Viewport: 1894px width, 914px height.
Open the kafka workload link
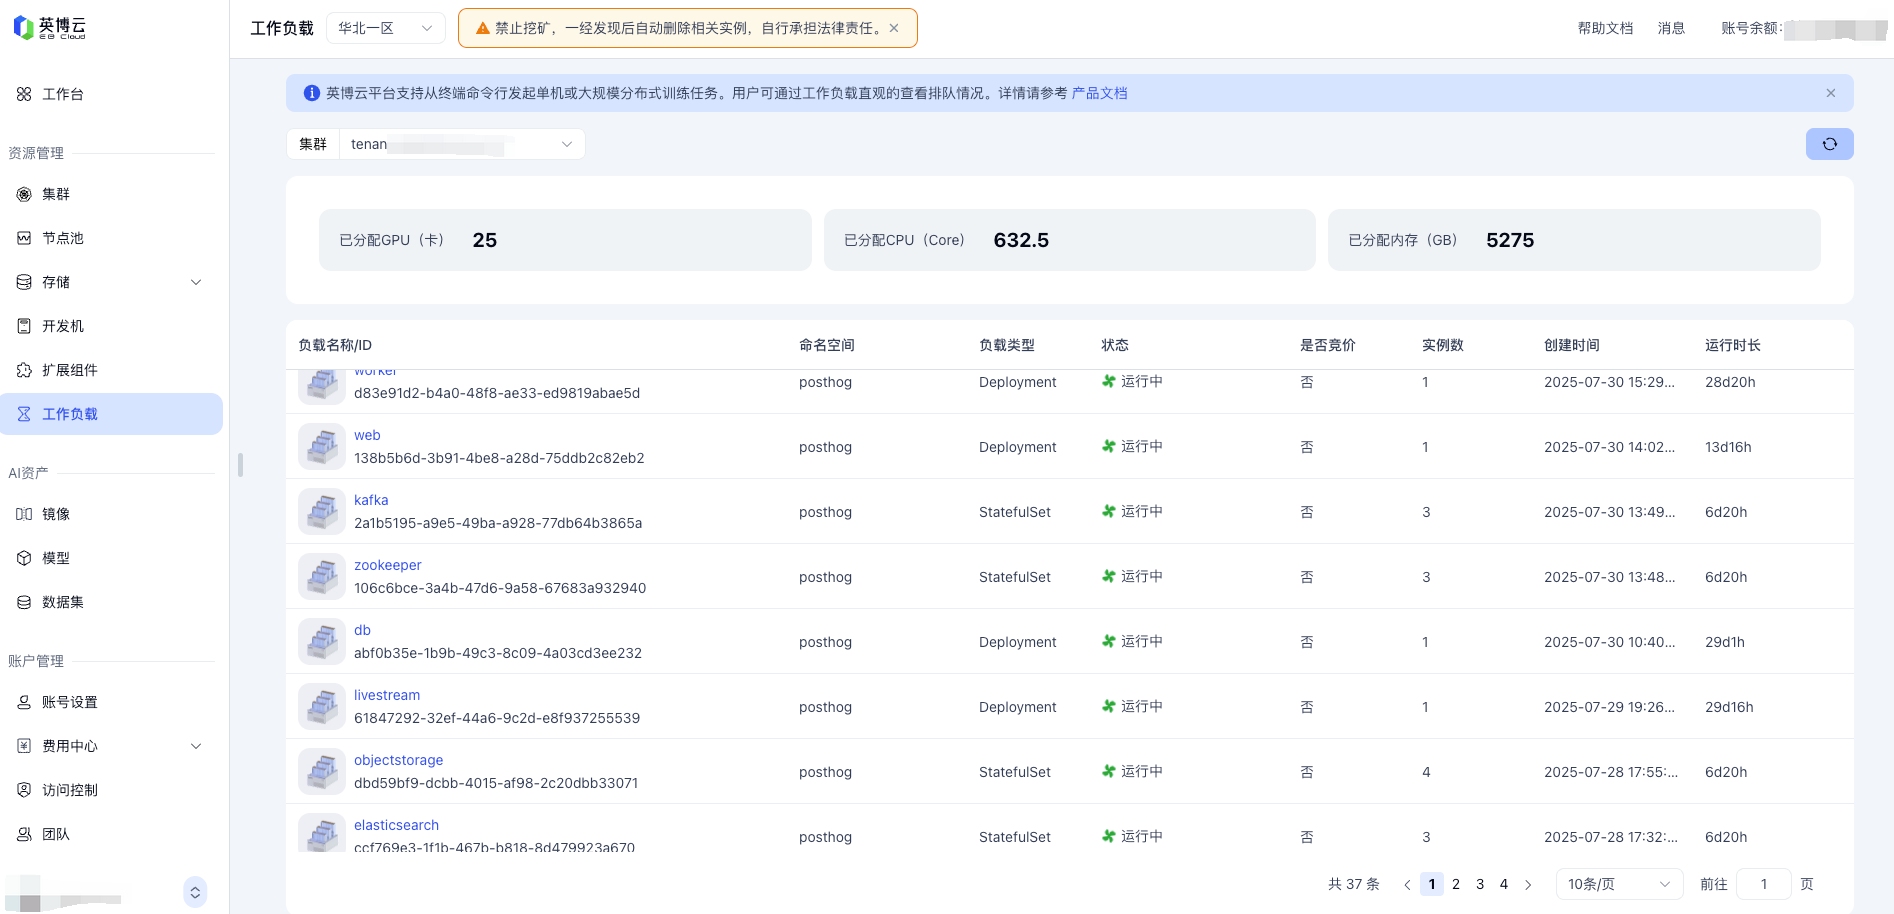[371, 500]
